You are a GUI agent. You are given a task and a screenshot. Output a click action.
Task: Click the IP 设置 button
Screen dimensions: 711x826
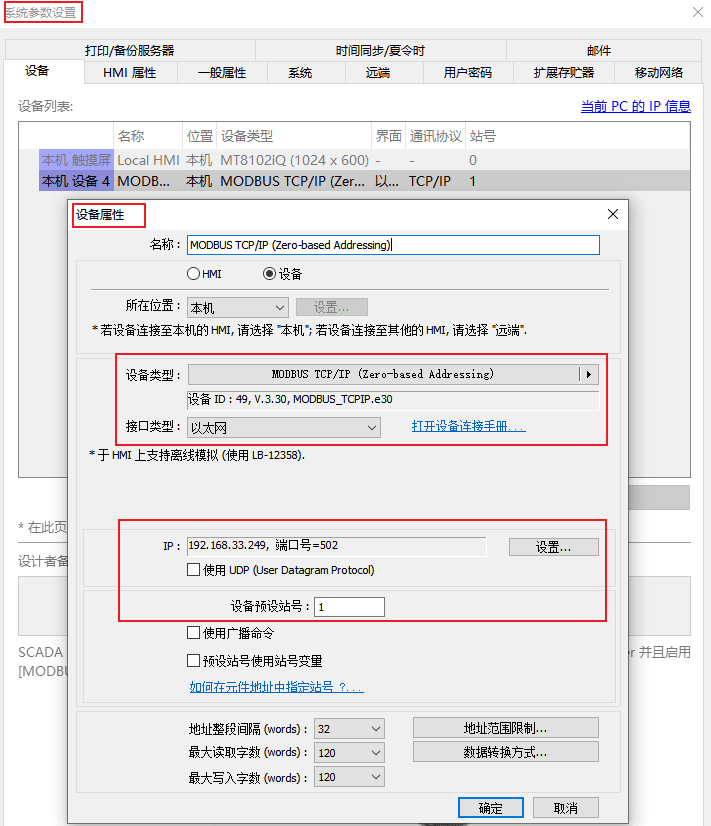[x=553, y=547]
